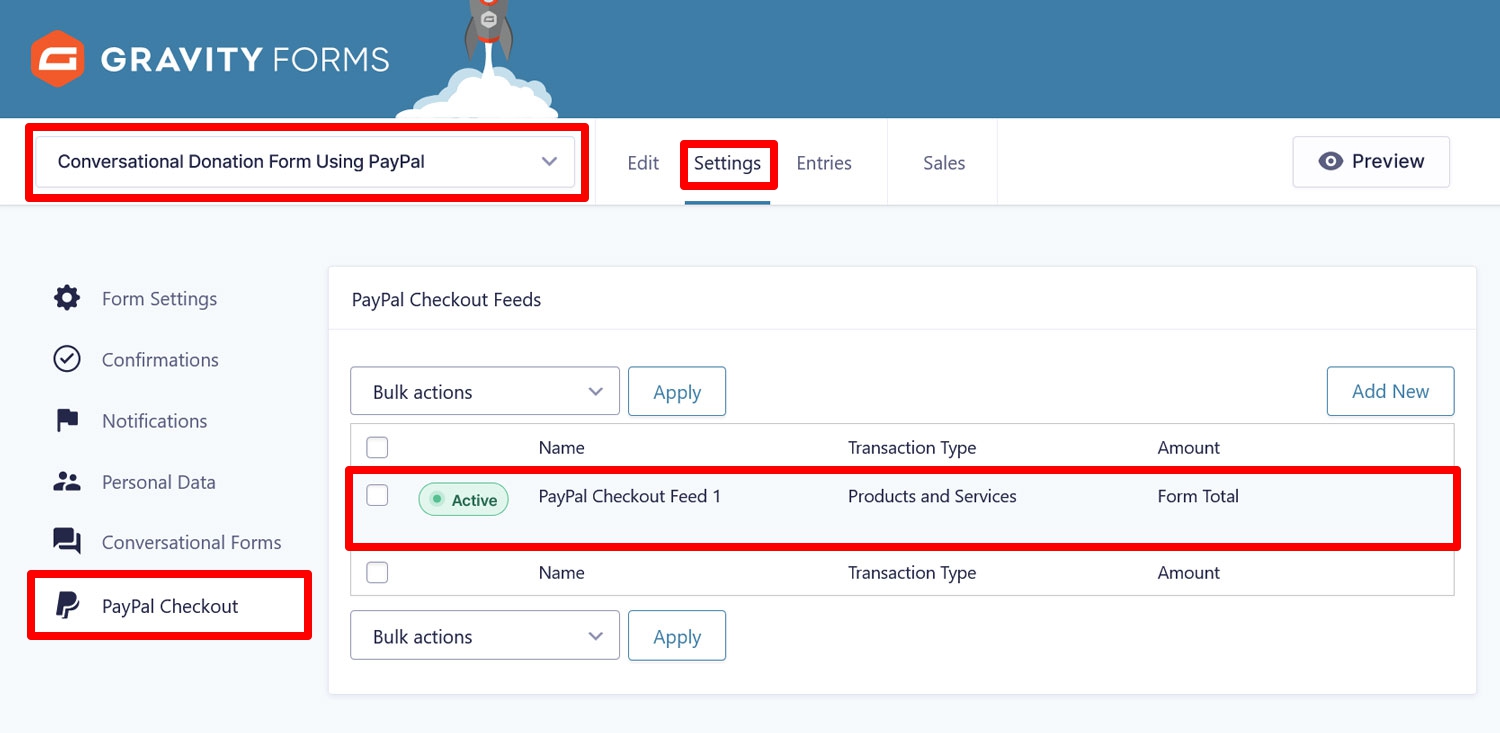This screenshot has height=733, width=1500.
Task: Click the bottom Name column footer
Action: pyautogui.click(x=561, y=572)
